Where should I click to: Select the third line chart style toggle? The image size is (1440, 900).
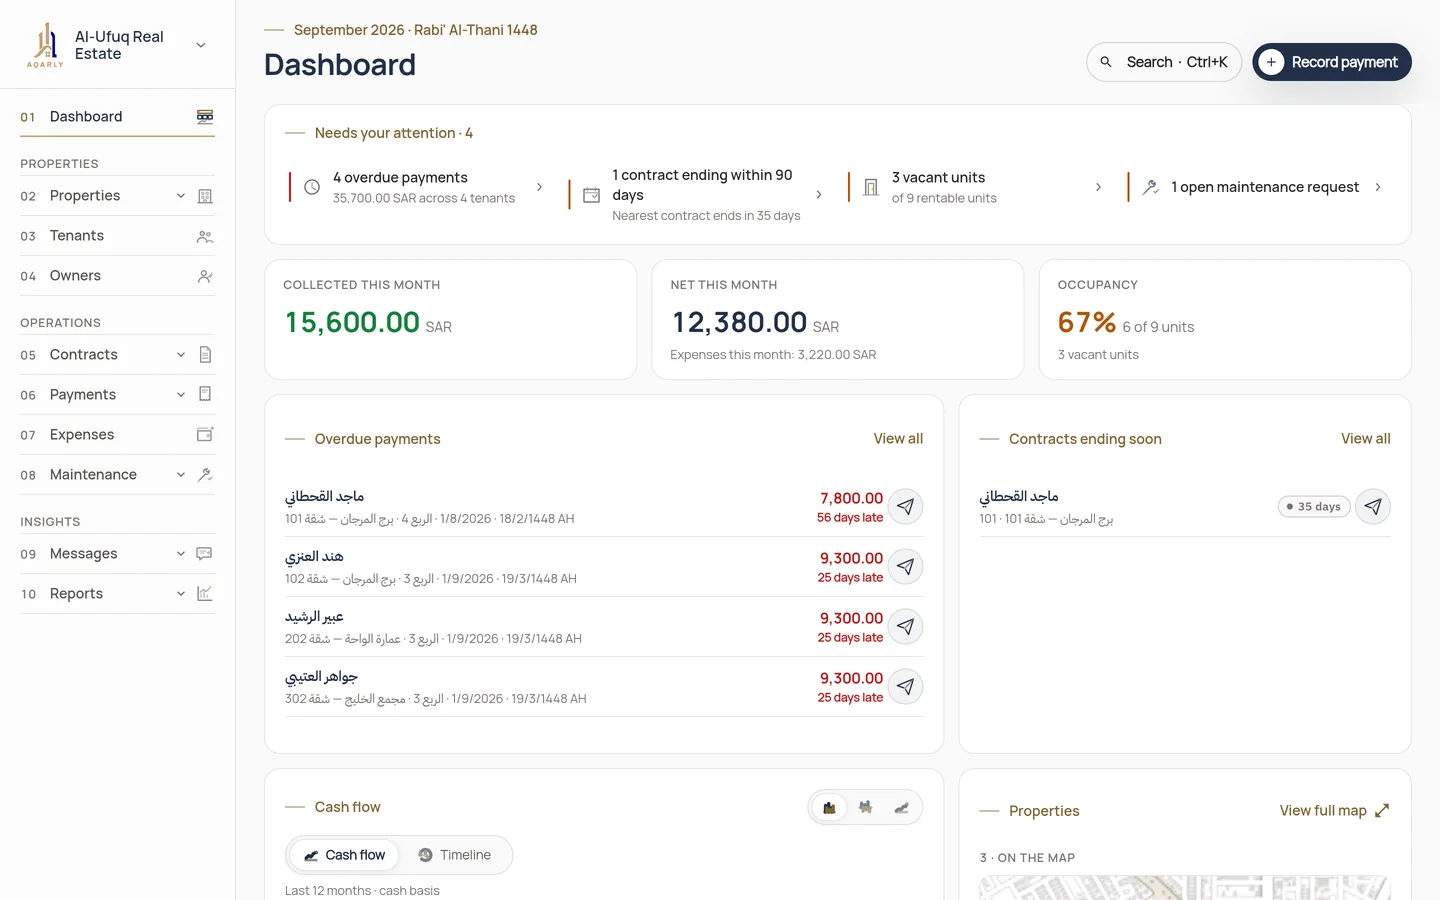pyautogui.click(x=901, y=808)
